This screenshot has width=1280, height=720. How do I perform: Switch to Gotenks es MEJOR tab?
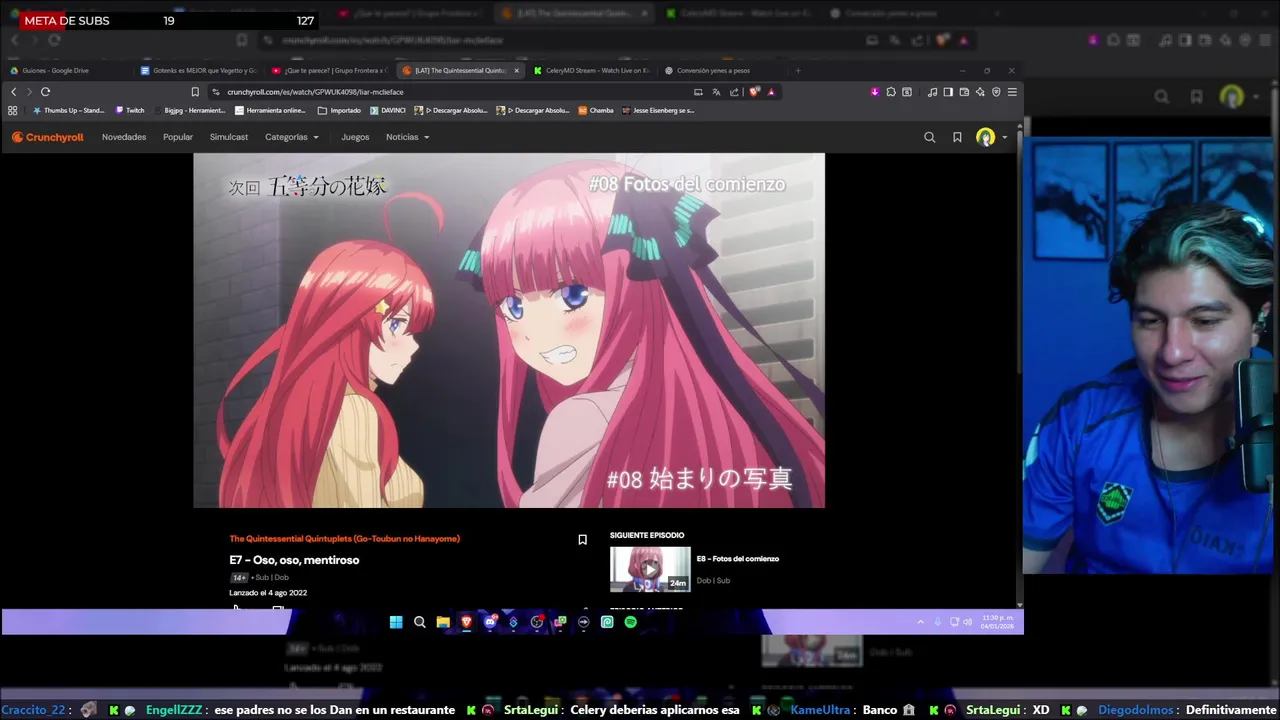pyautogui.click(x=197, y=71)
